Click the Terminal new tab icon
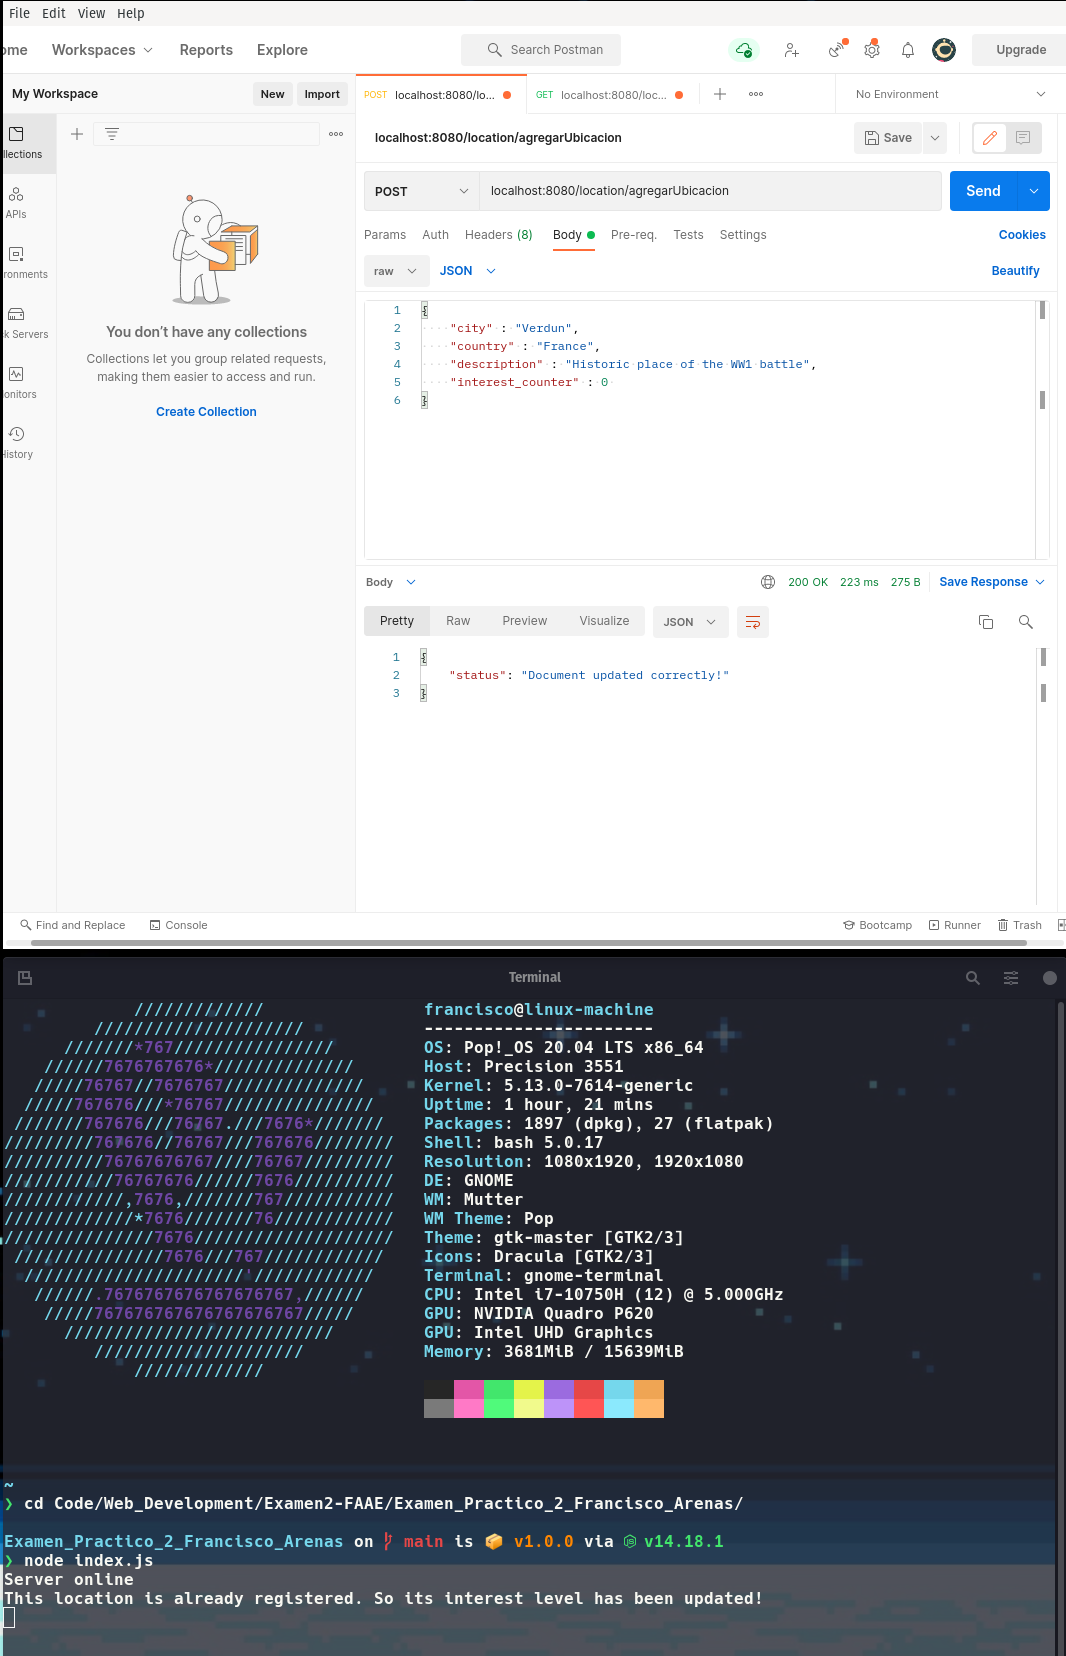1066x1656 pixels. (x=25, y=978)
